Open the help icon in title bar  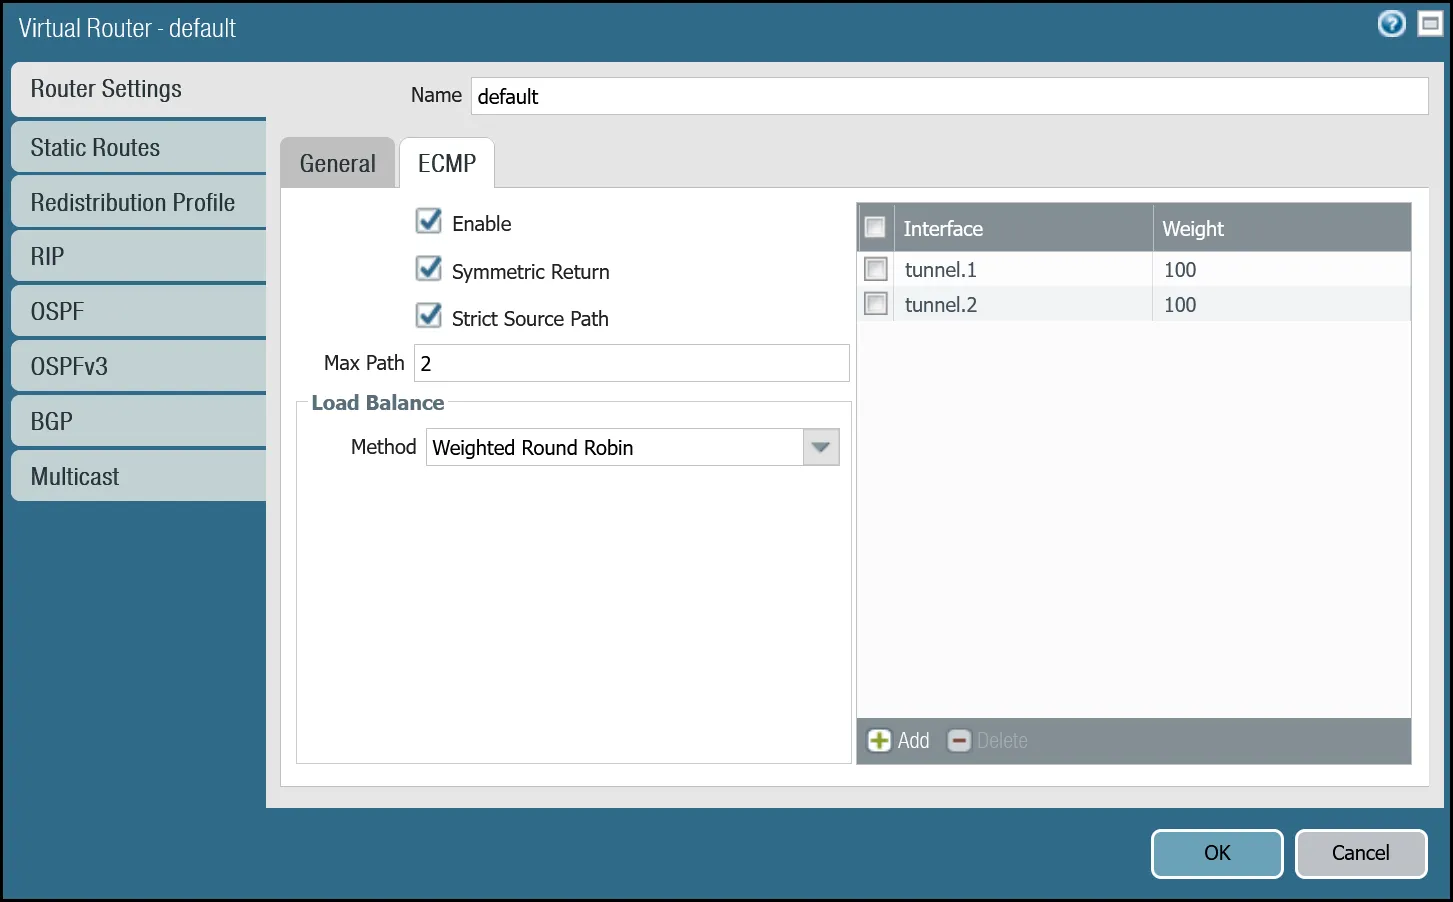[1391, 24]
